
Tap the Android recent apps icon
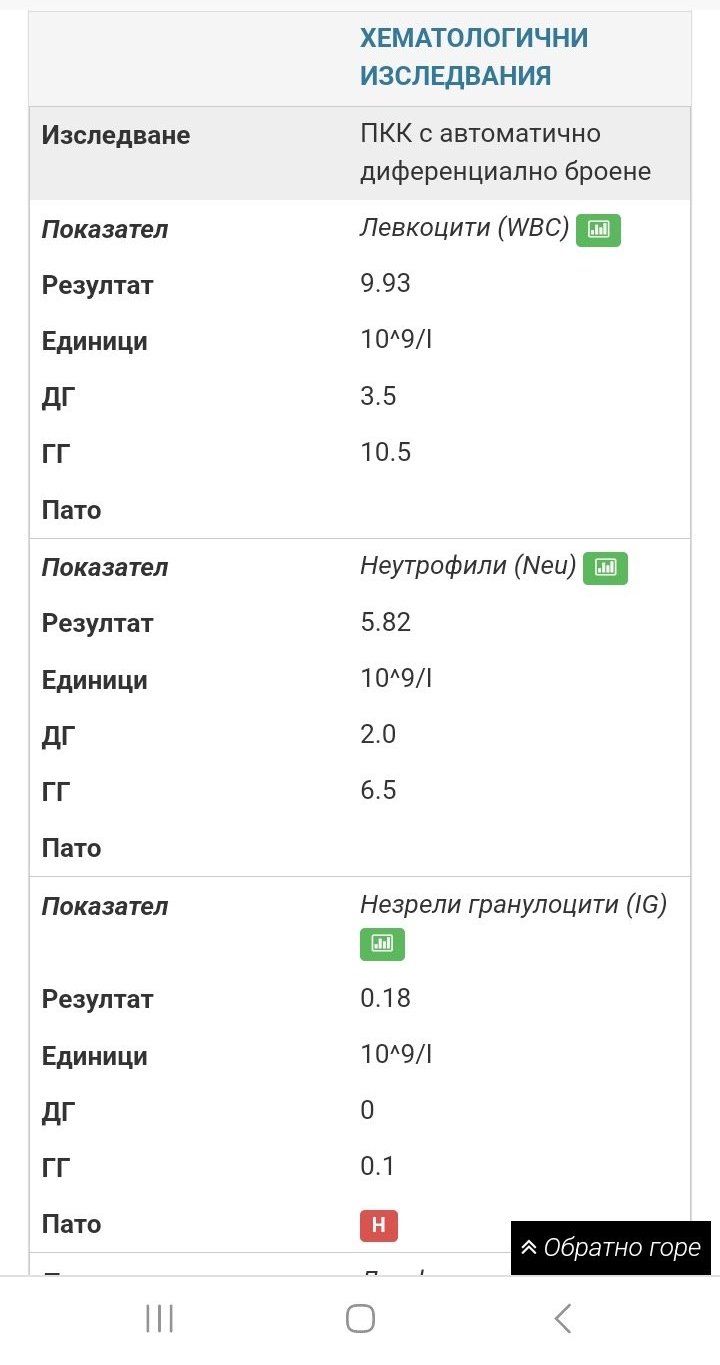coord(159,1318)
